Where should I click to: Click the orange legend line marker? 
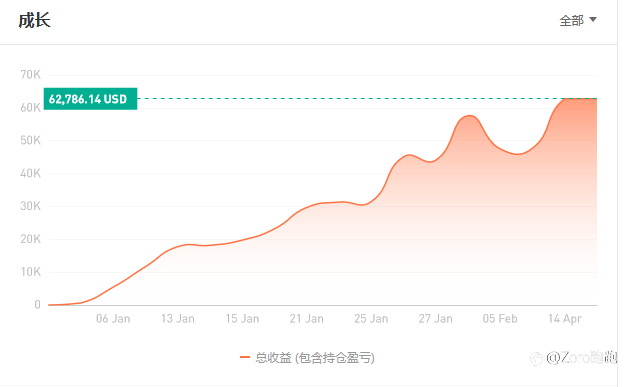tap(244, 357)
